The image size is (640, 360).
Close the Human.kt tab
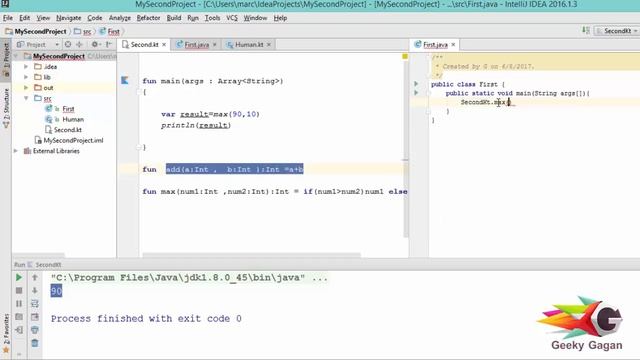point(269,44)
